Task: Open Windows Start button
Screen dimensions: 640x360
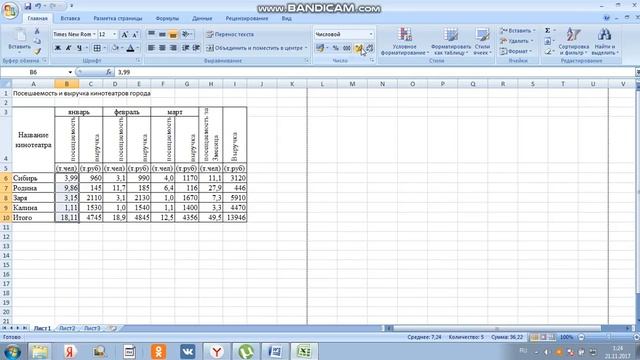Action: point(12,351)
